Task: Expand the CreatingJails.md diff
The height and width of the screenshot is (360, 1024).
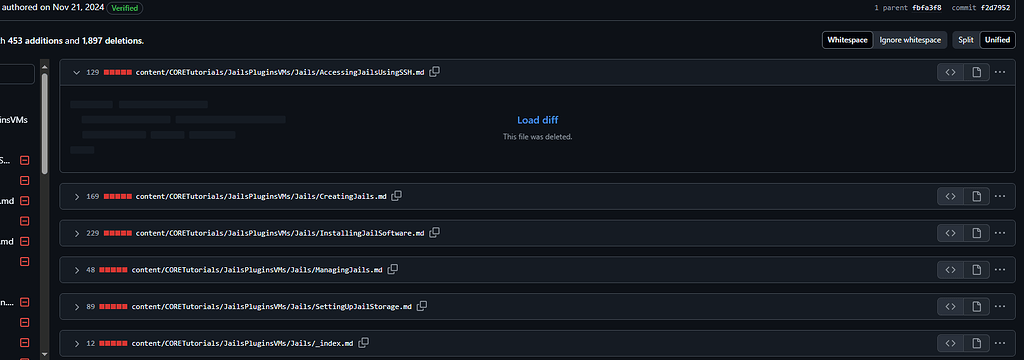Action: click(76, 197)
